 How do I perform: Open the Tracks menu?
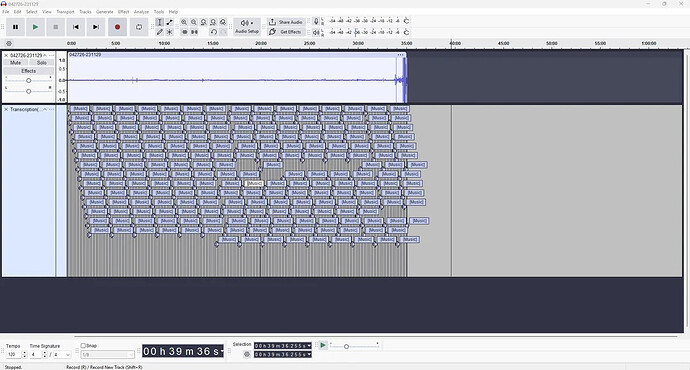(x=85, y=12)
